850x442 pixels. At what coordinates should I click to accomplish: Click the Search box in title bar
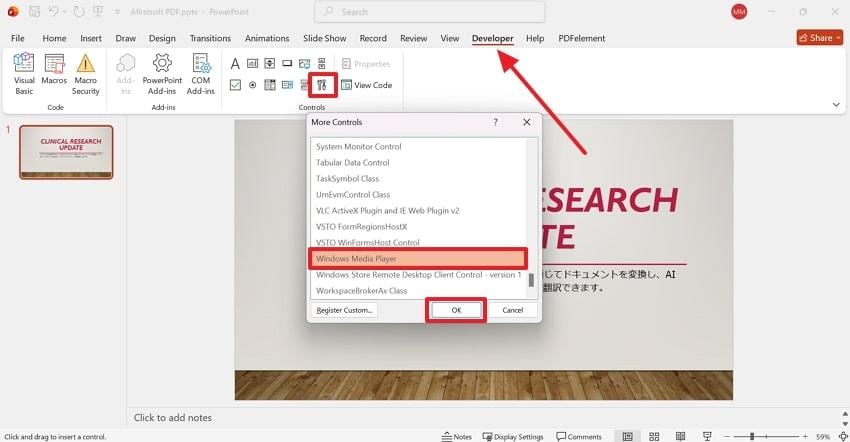[429, 11]
